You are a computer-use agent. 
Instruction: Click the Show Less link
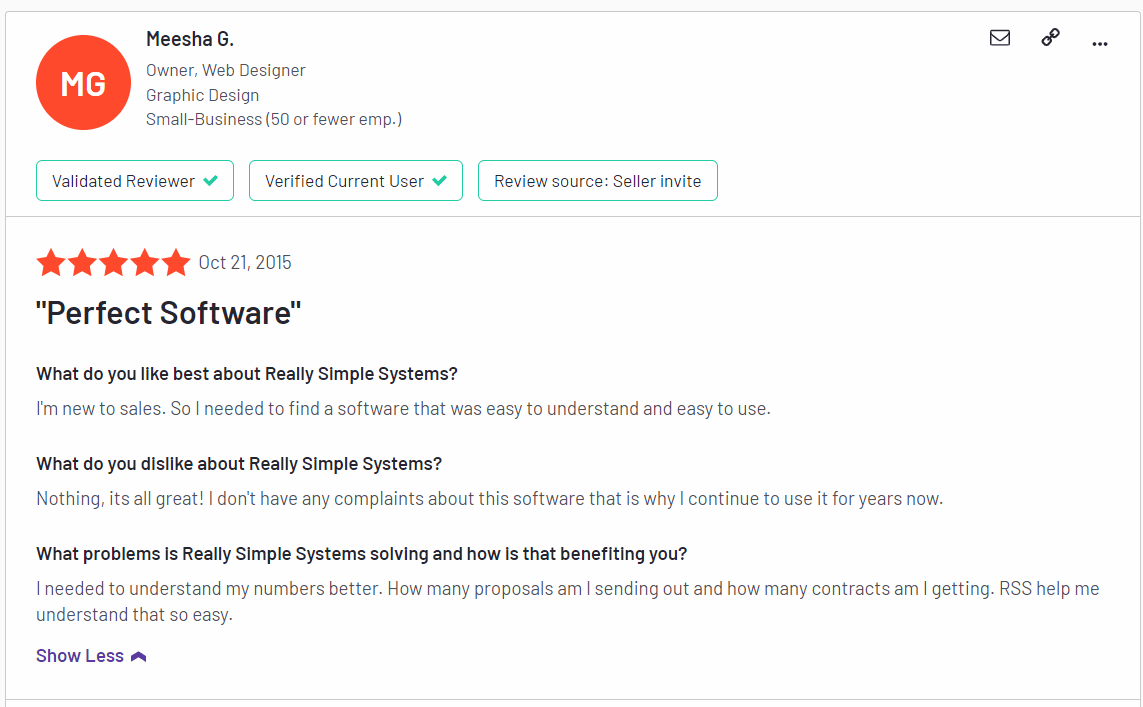[x=80, y=656]
